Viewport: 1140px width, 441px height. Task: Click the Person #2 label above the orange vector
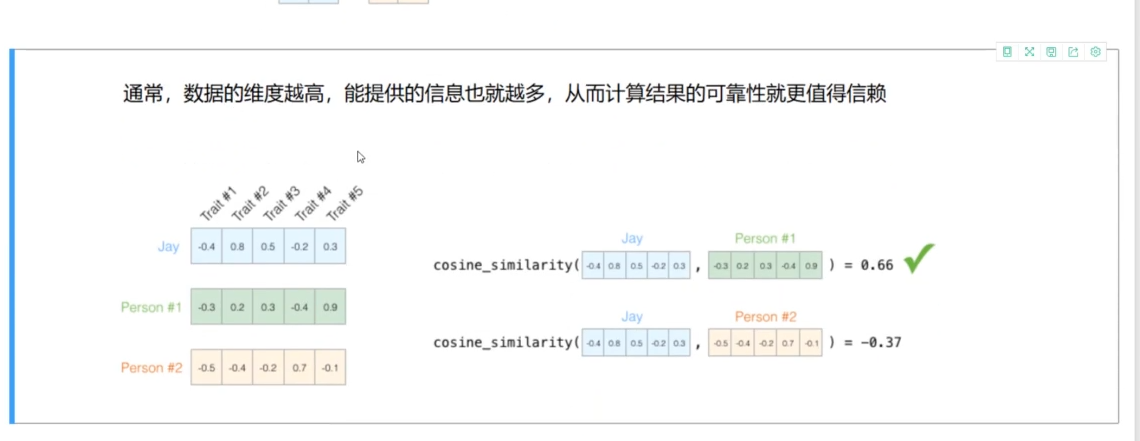(x=765, y=317)
